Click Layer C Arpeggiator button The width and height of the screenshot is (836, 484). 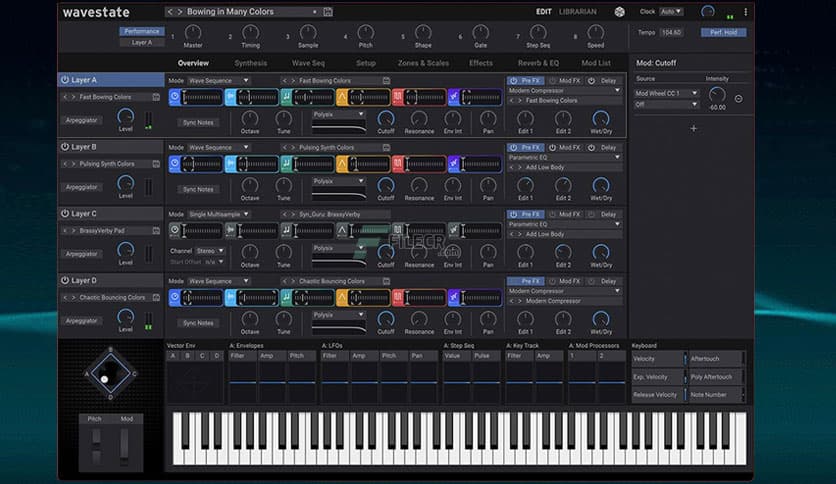pyautogui.click(x=82, y=254)
